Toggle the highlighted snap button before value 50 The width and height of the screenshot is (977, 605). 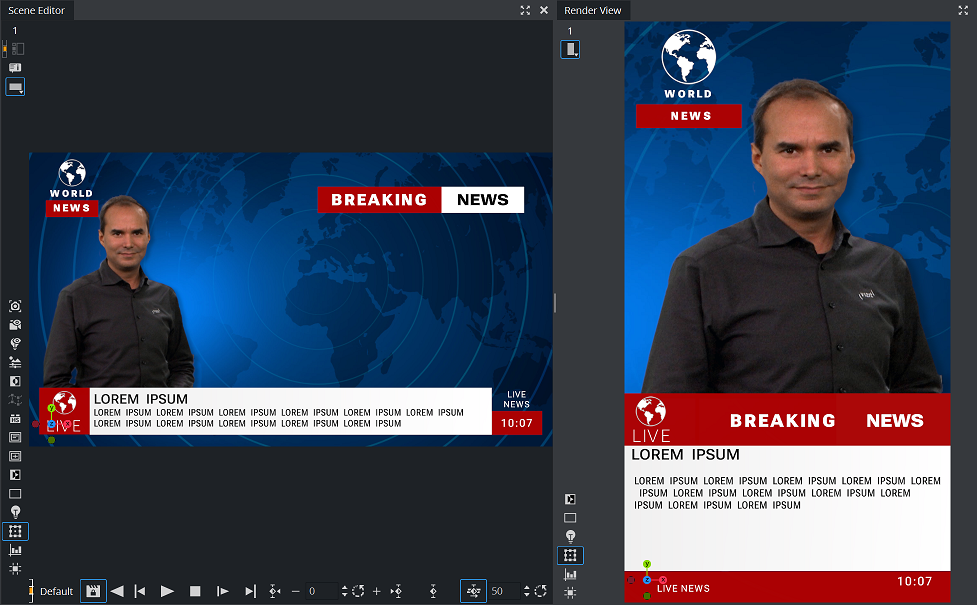click(x=473, y=591)
